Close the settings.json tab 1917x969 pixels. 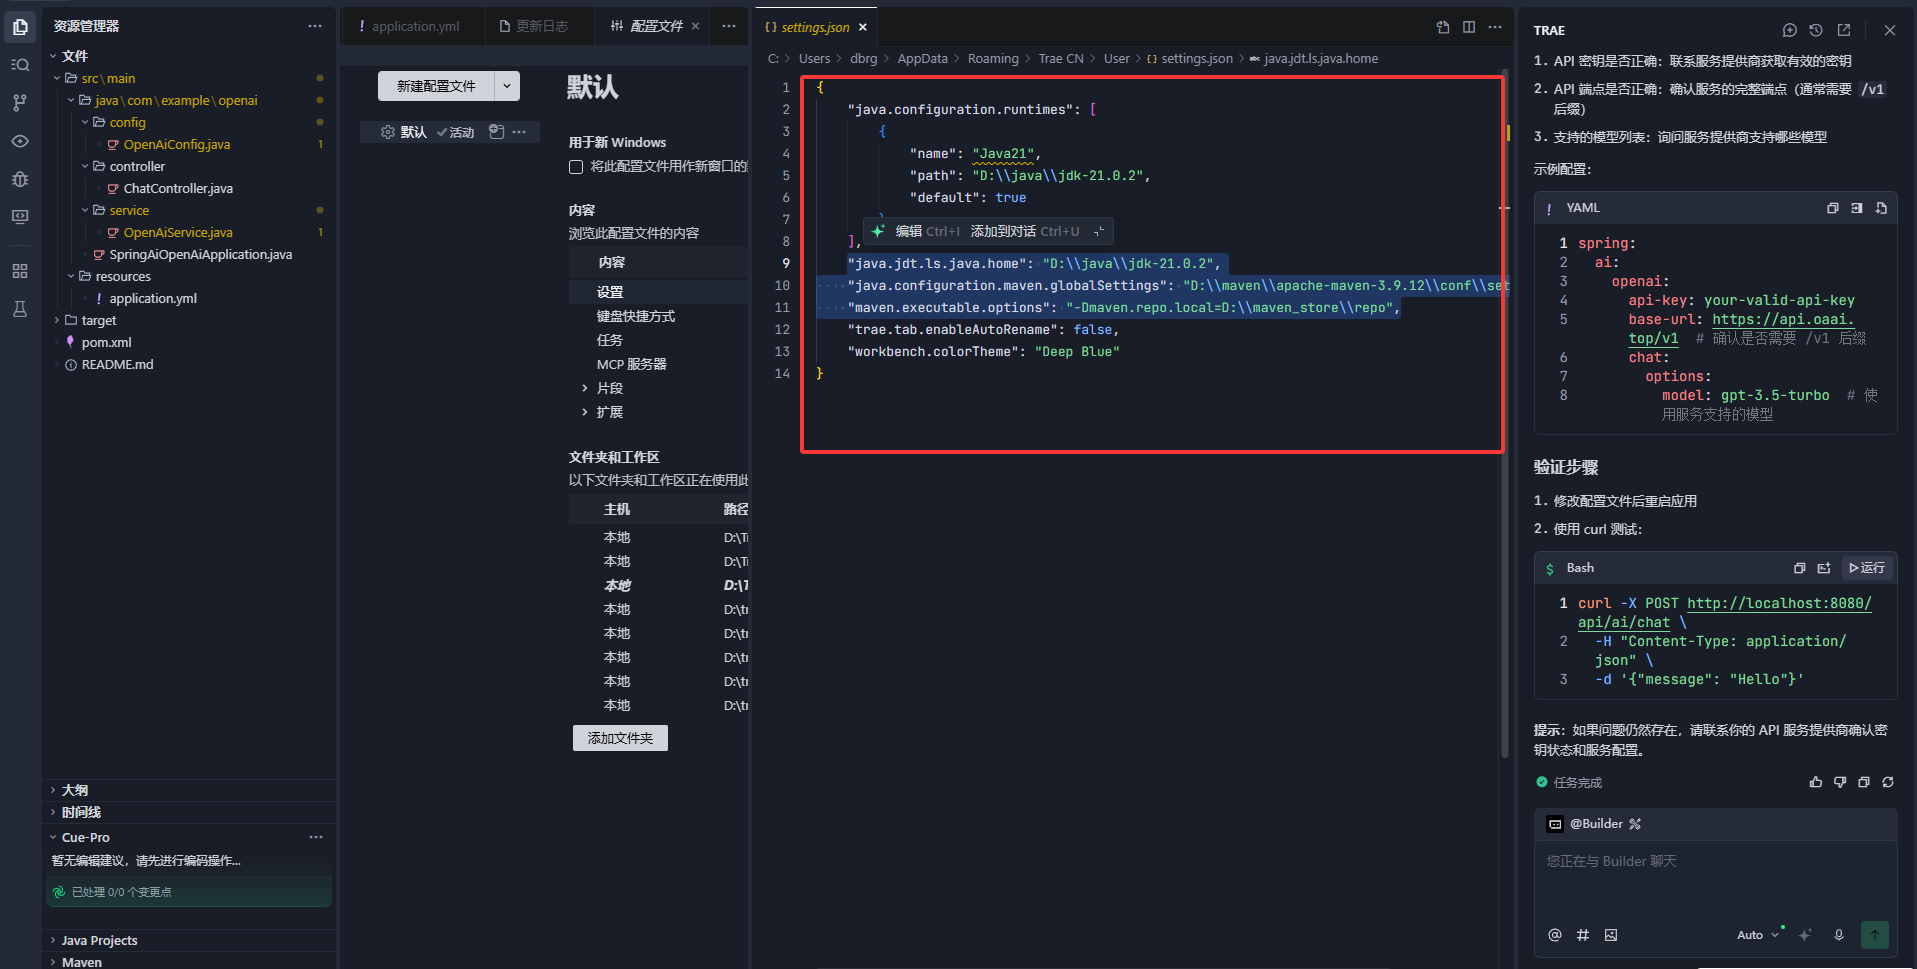863,27
